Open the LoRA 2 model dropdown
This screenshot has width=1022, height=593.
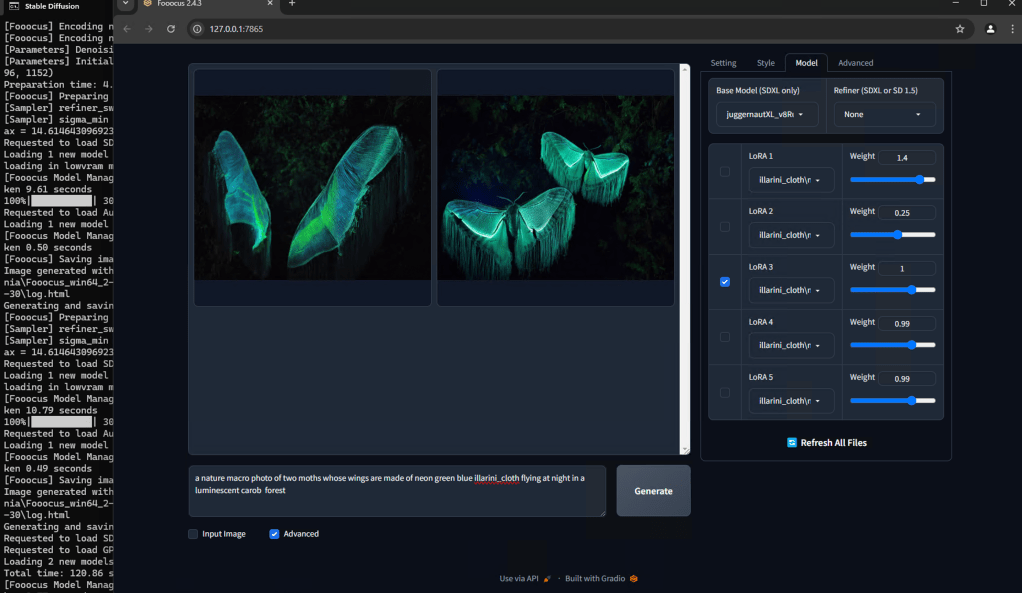[791, 235]
